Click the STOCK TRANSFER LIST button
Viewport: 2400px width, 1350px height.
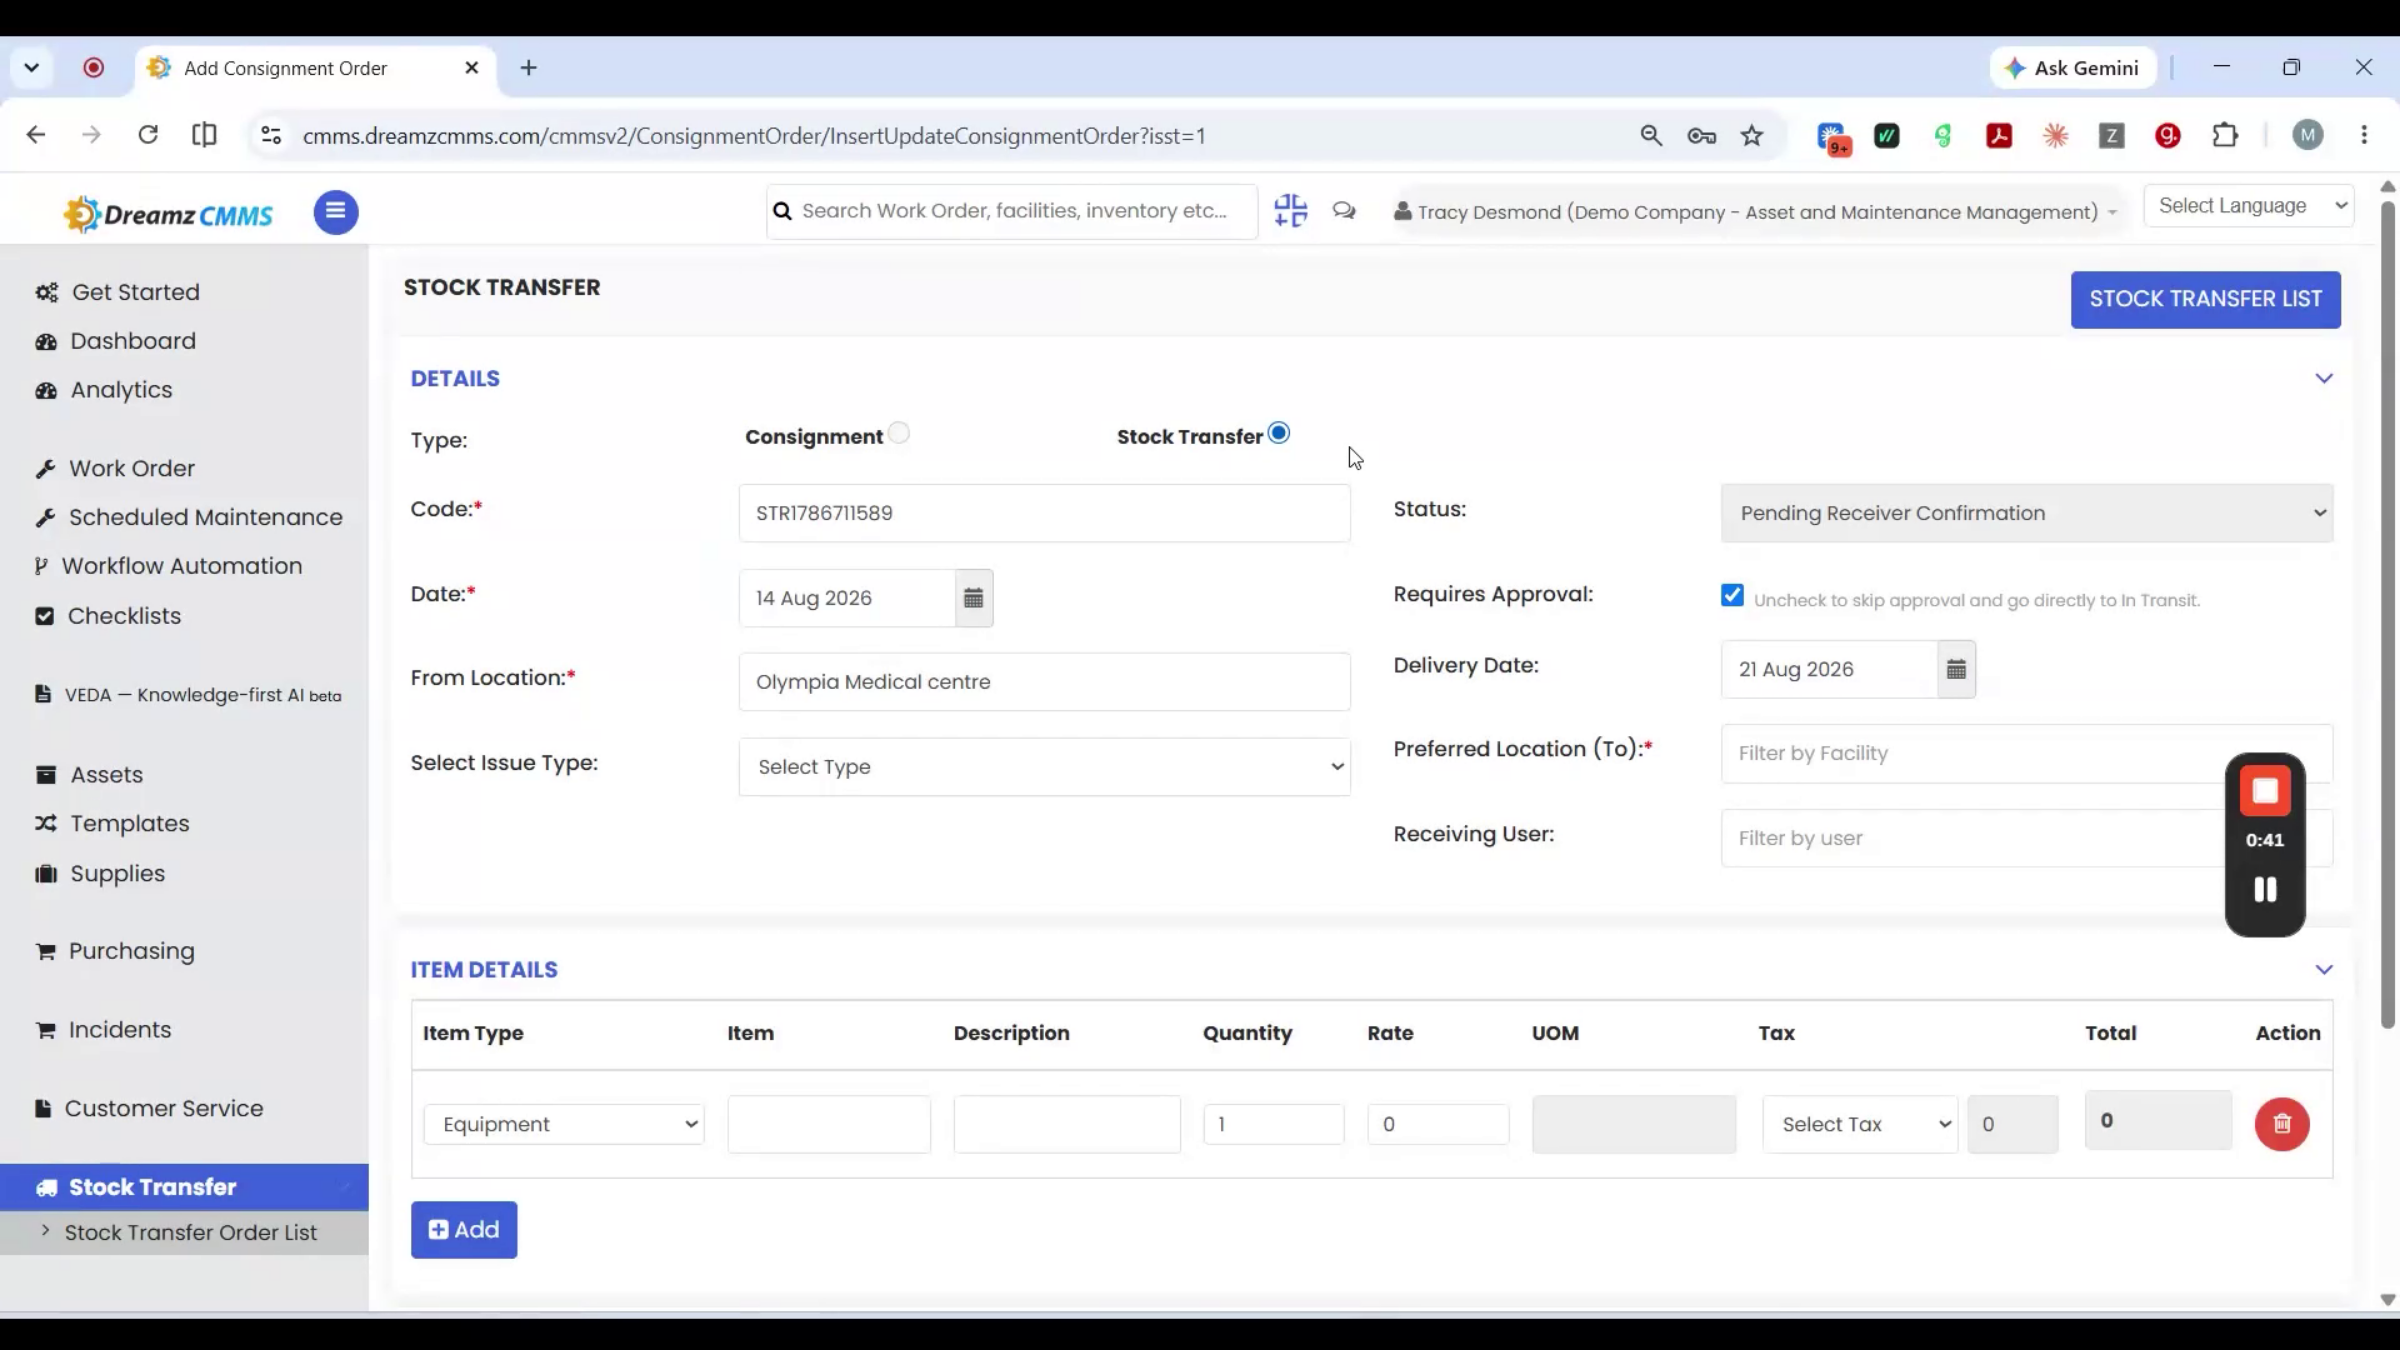pyautogui.click(x=2205, y=299)
